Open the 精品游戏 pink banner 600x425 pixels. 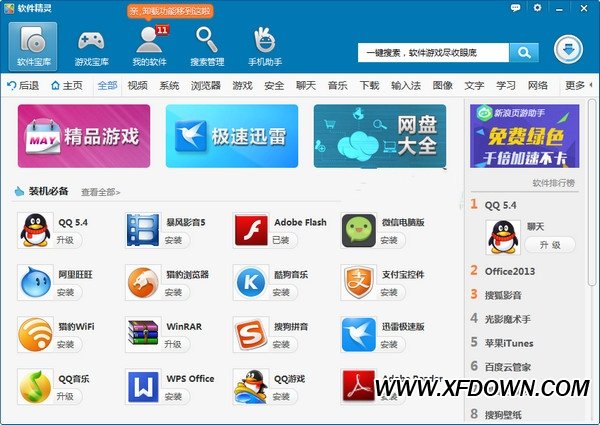point(84,136)
